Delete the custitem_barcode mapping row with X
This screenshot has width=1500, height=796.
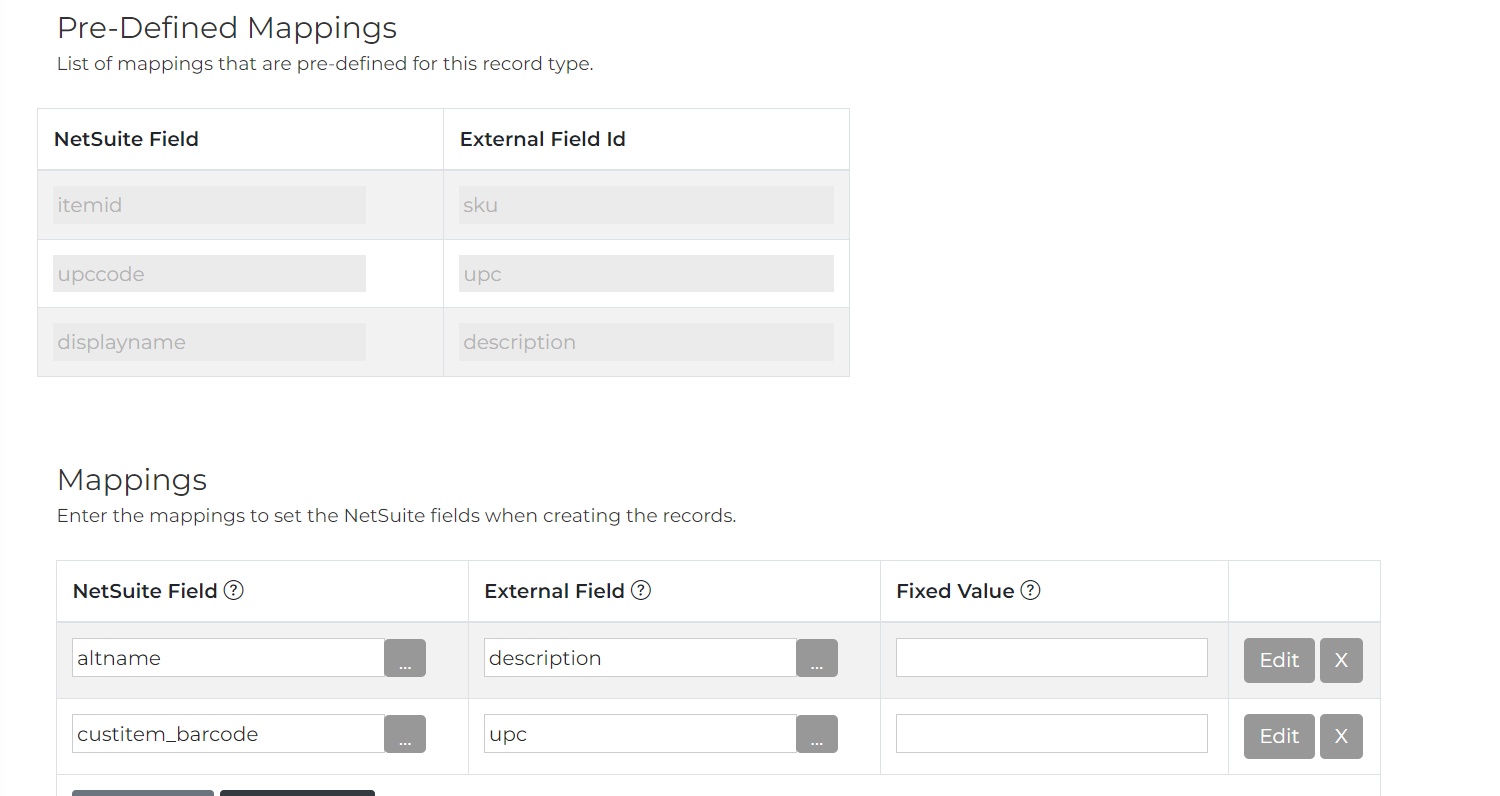coord(1341,736)
